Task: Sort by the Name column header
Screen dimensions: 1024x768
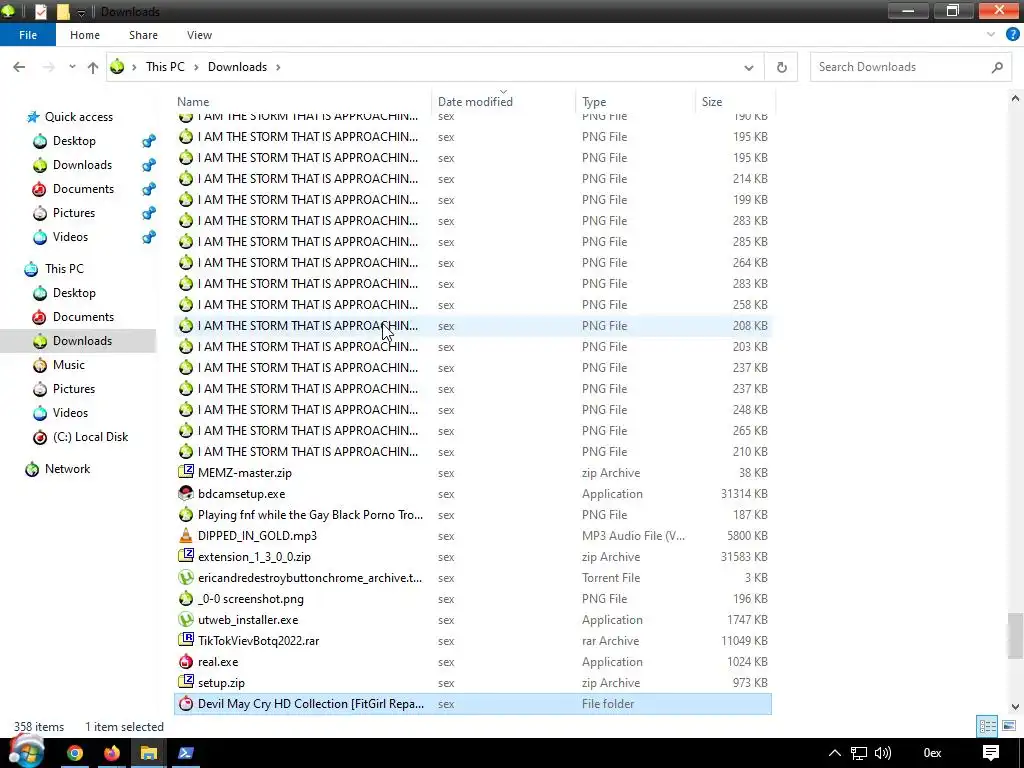Action: 302,101
